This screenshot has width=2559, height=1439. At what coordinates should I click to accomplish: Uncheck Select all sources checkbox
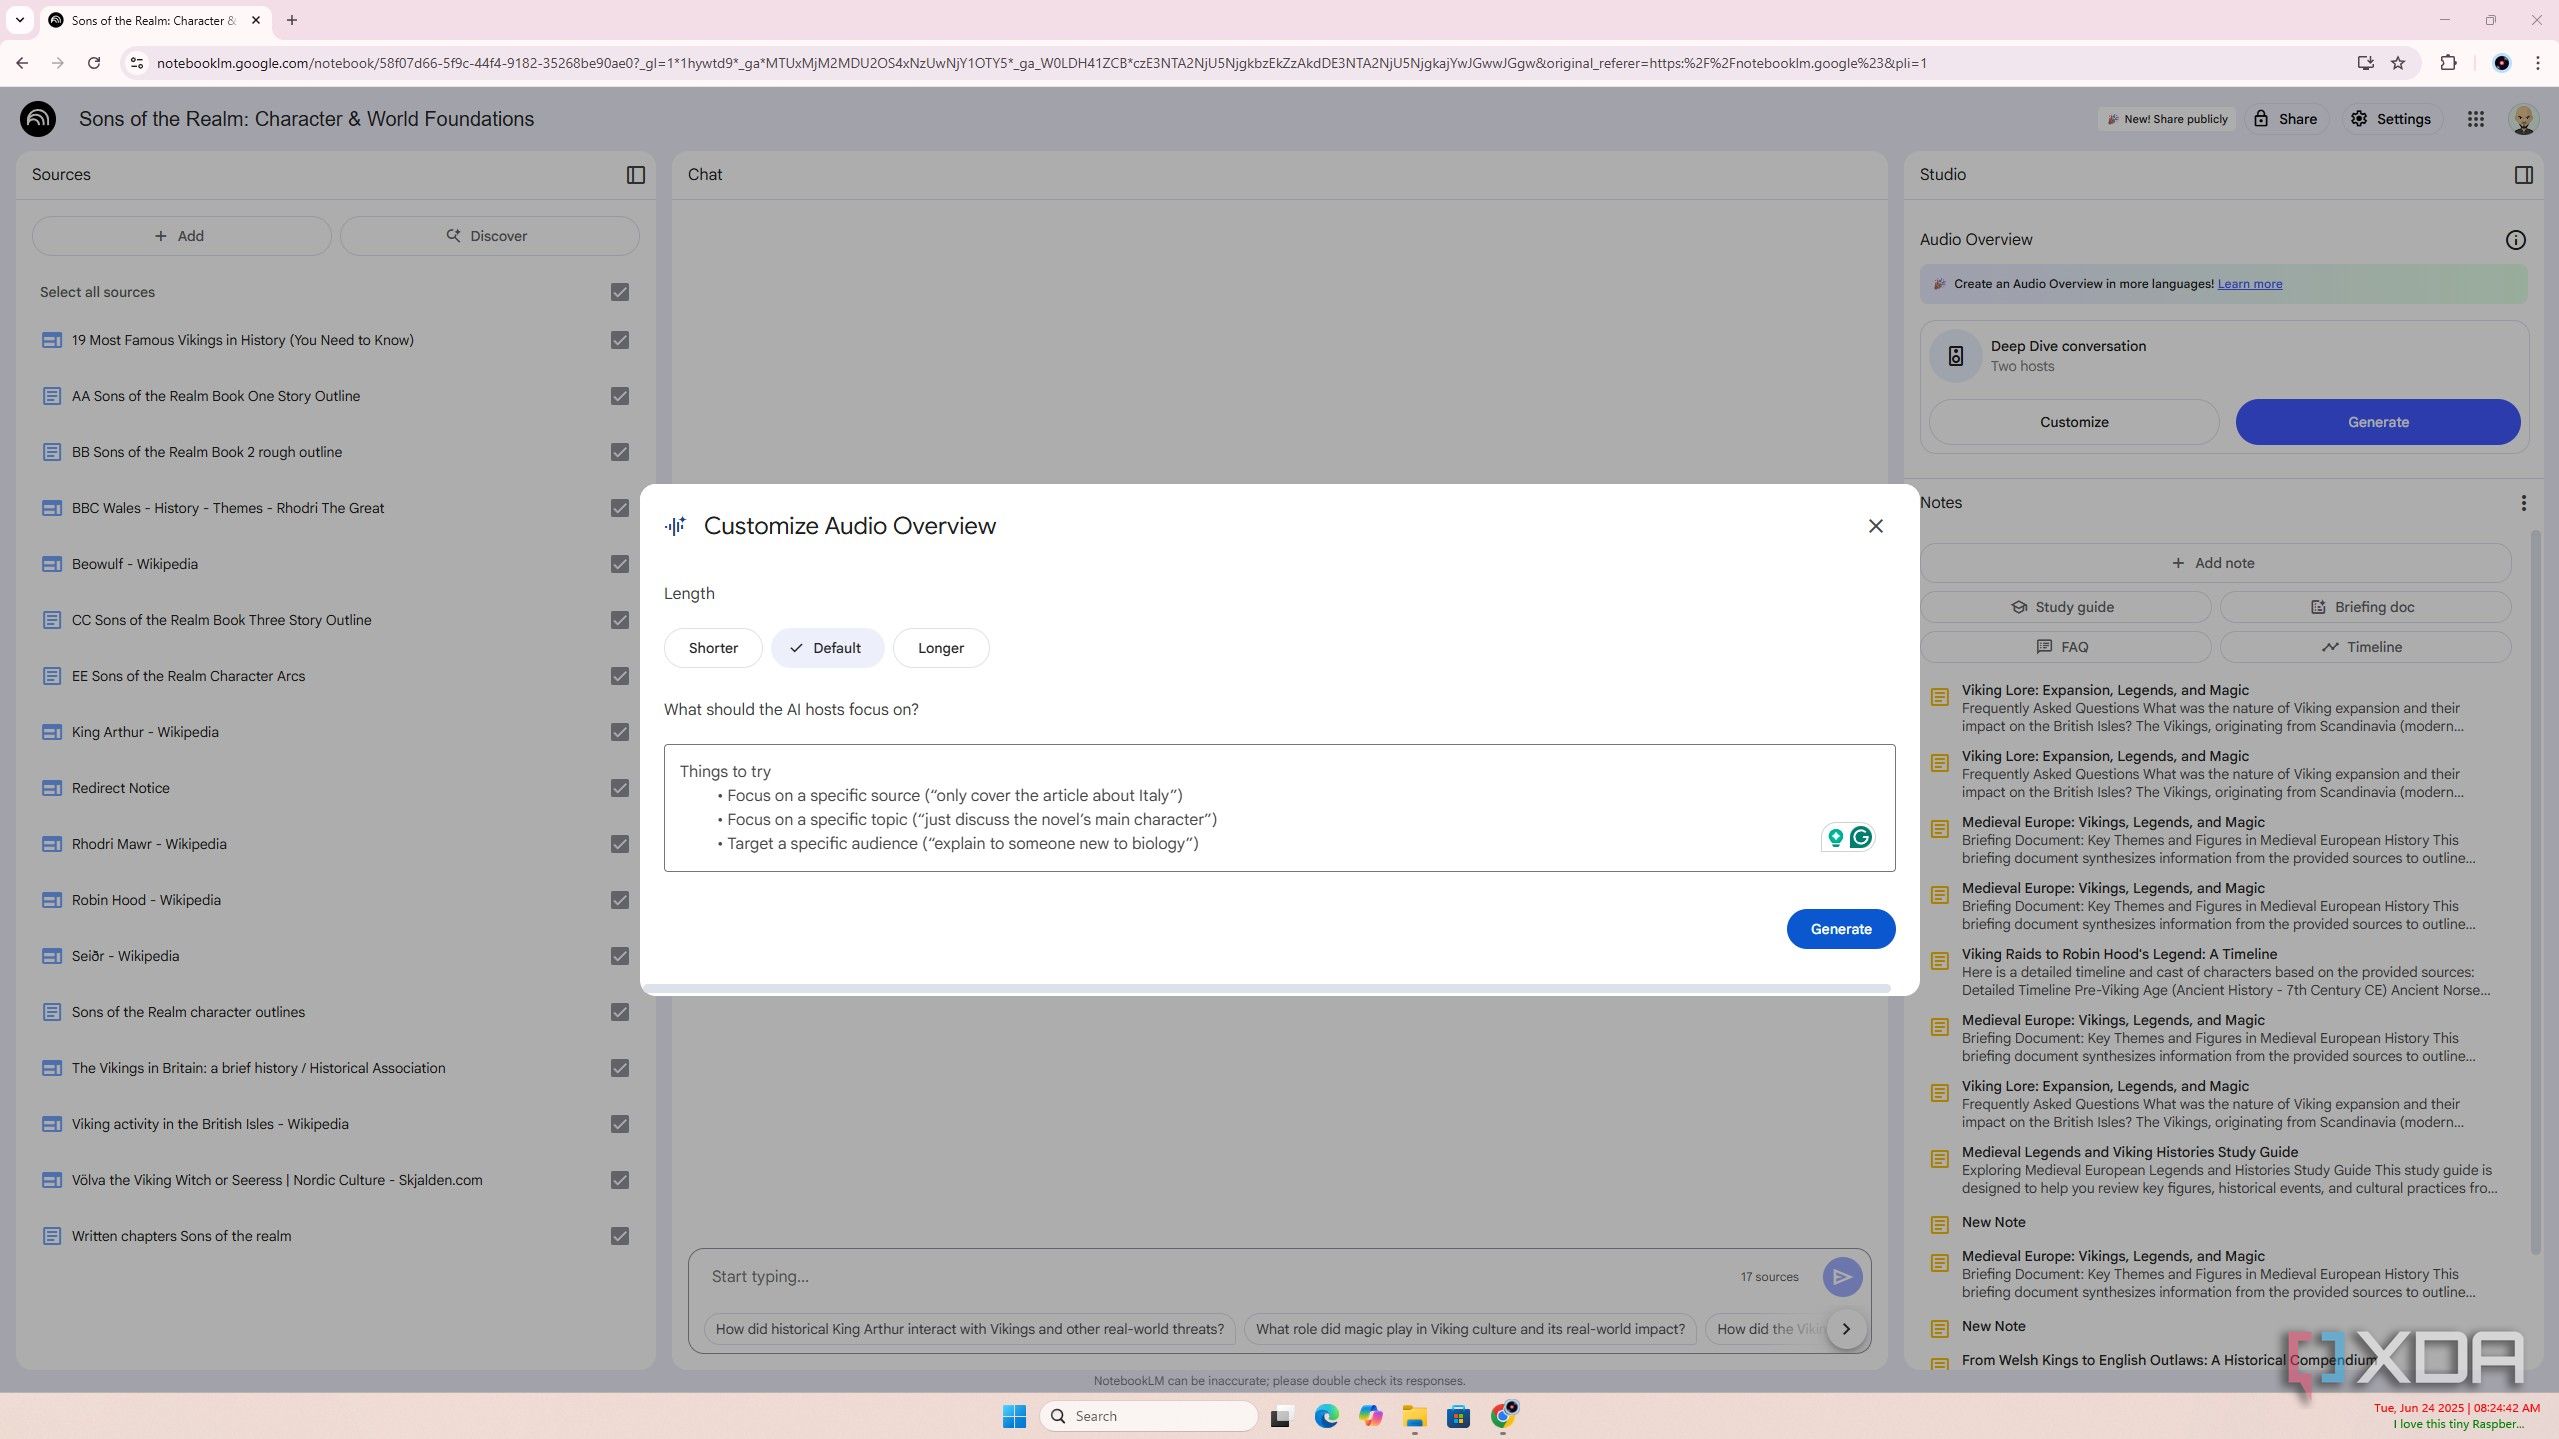point(620,292)
